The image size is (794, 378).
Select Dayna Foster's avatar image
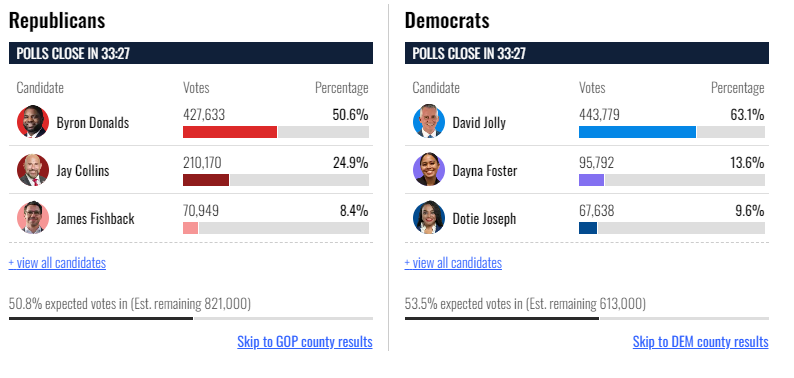[429, 170]
